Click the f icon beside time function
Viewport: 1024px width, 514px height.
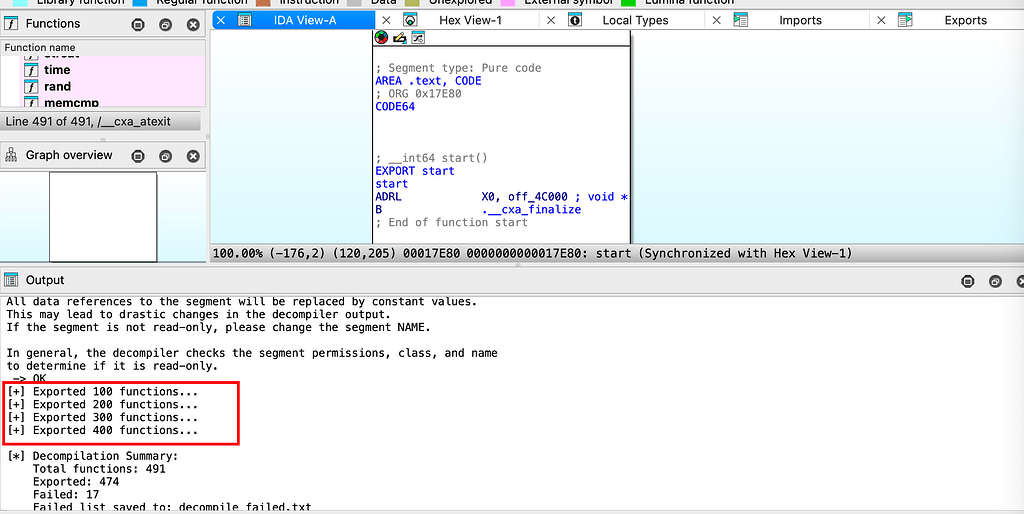coord(31,70)
